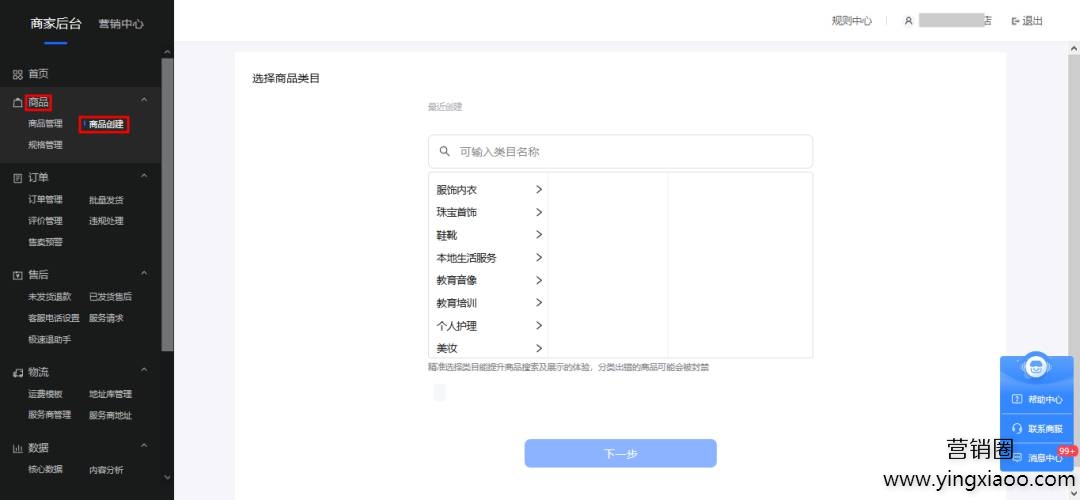Open 内容分析 in the sidebar
This screenshot has width=1080, height=500.
(106, 470)
